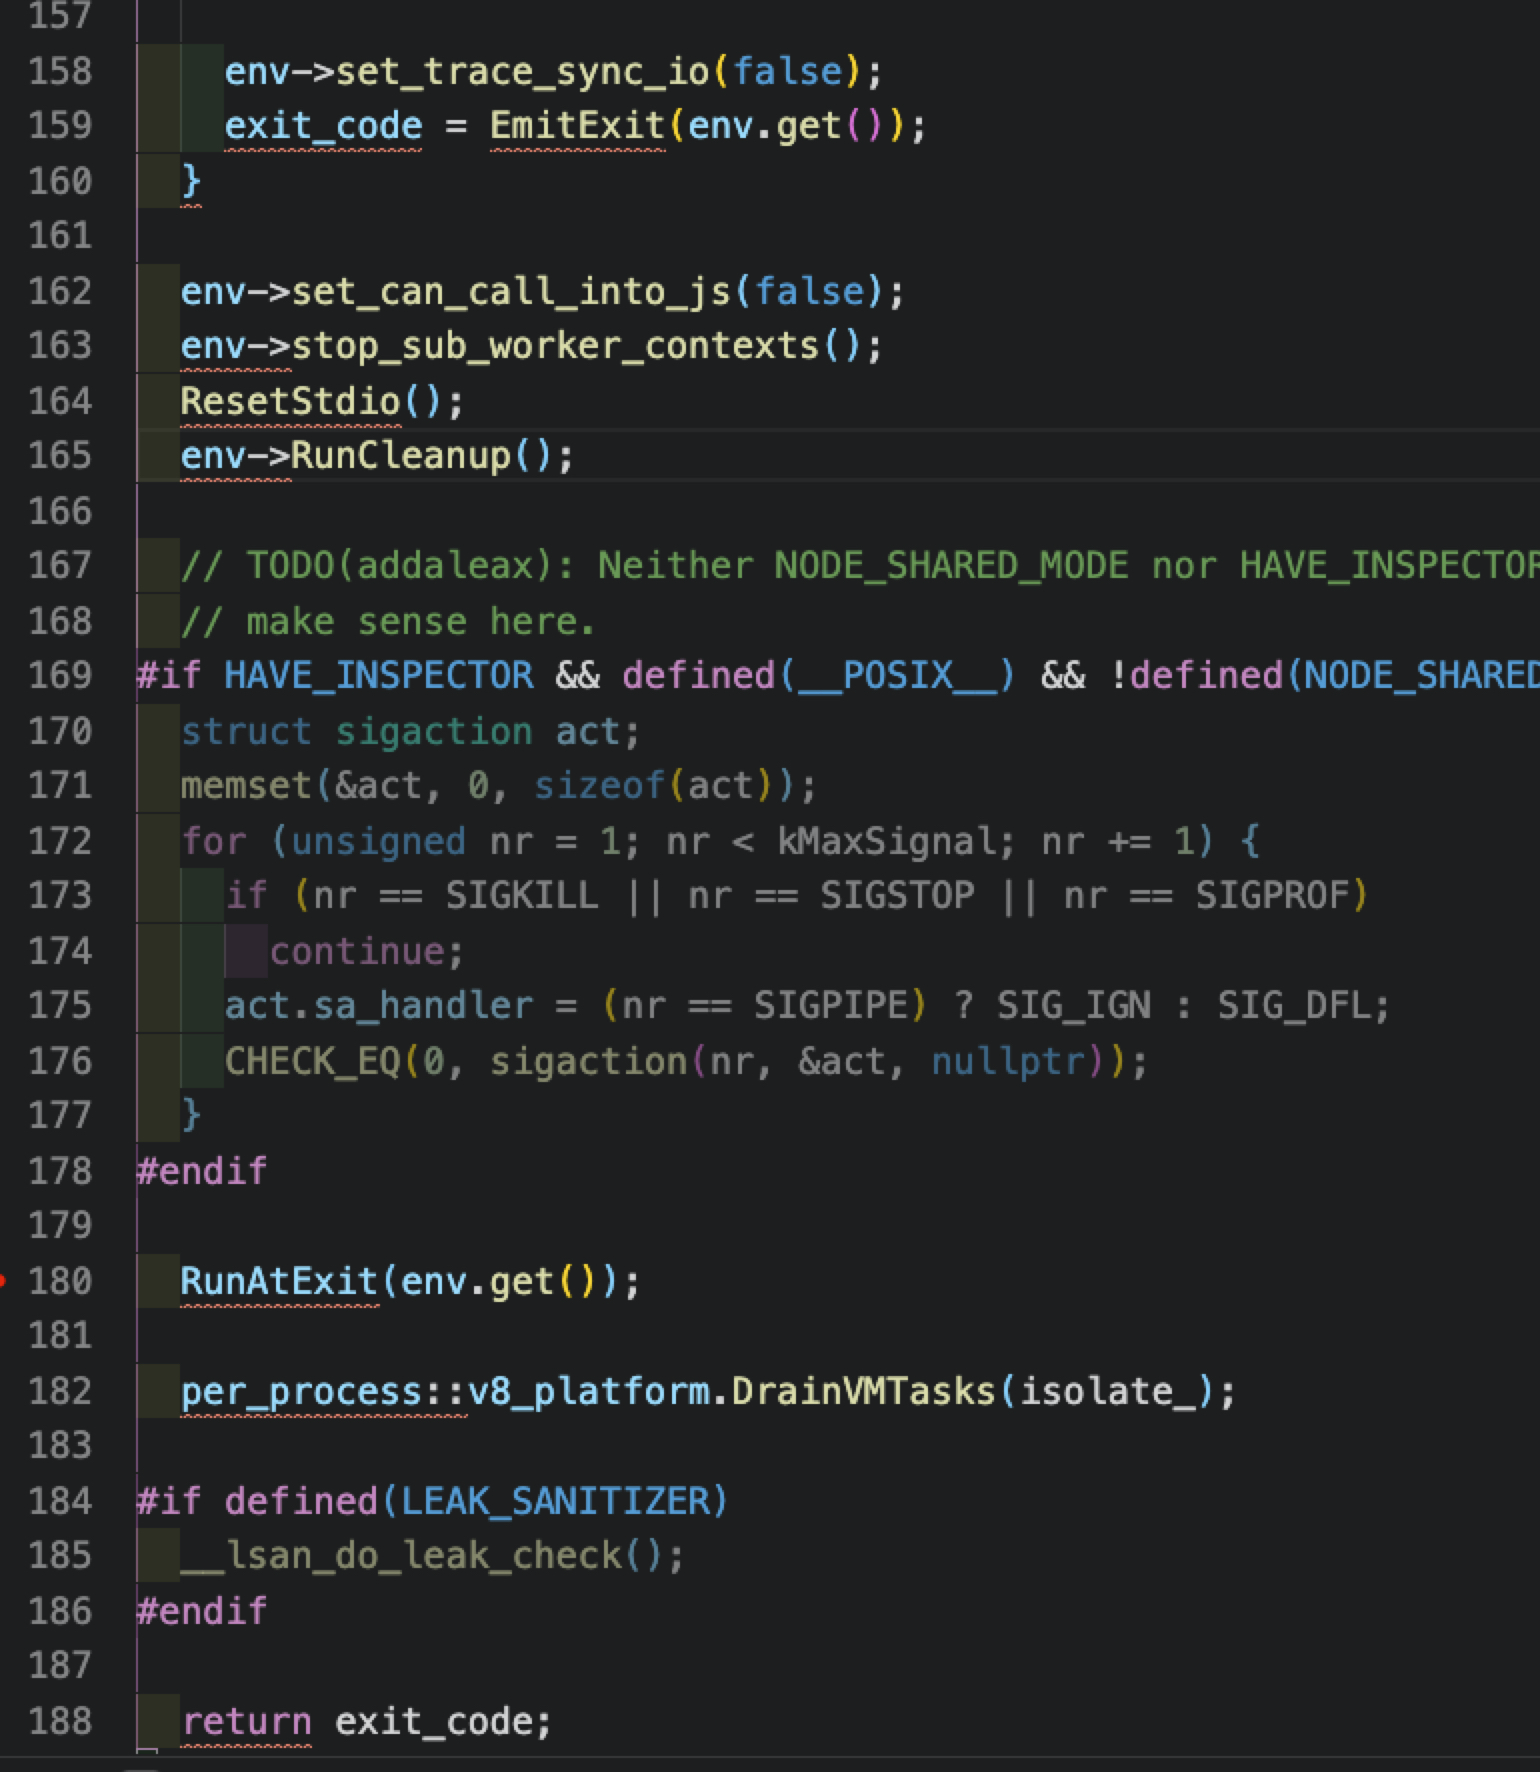Click SIGKILL in the if condition
This screenshot has width=1540, height=1772.
tap(522, 896)
